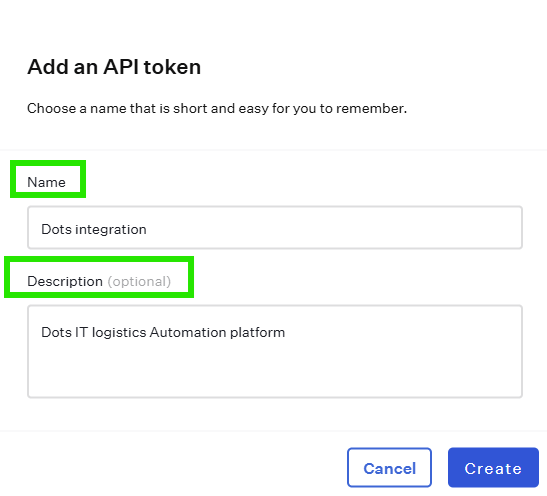The image size is (547, 496).
Task: Click the Description field label
Action: click(65, 281)
